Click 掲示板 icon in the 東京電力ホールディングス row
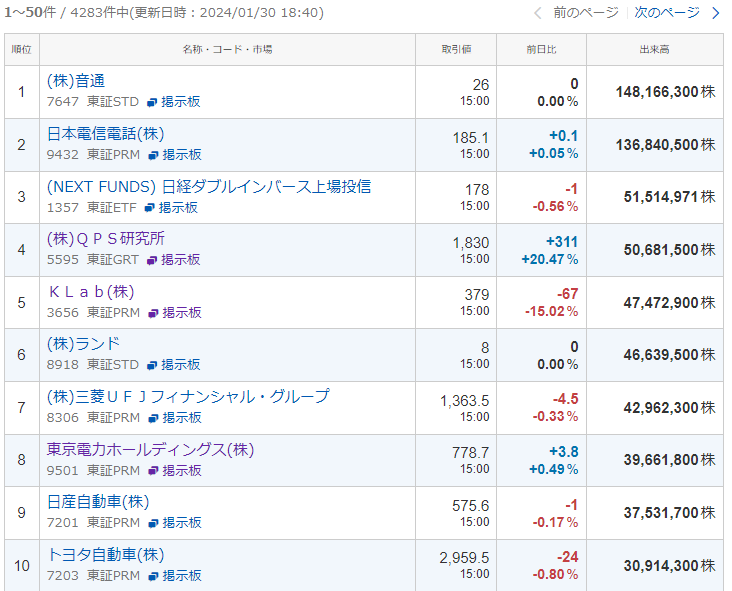The width and height of the screenshot is (732, 591). coord(153,470)
